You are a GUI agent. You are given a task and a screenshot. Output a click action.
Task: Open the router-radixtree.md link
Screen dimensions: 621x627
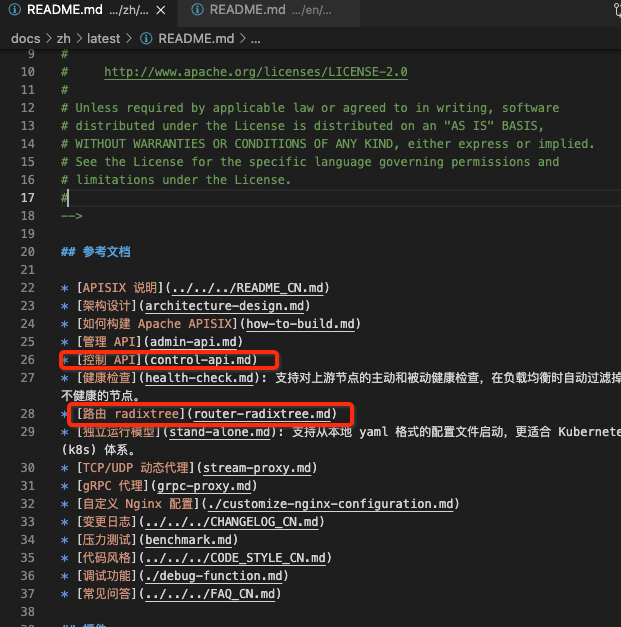coord(262,414)
